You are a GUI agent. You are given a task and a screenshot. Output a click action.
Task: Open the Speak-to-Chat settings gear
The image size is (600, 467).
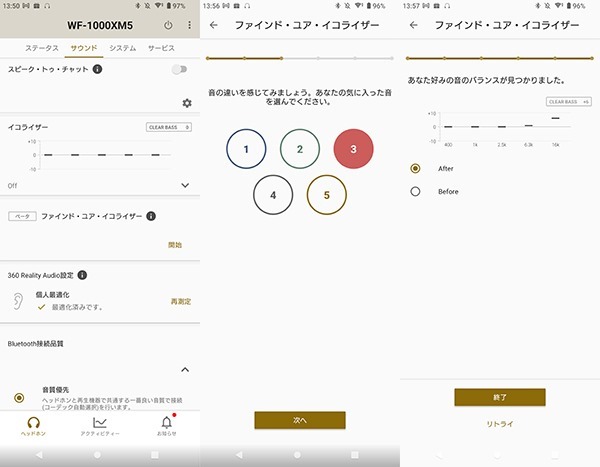coord(187,103)
